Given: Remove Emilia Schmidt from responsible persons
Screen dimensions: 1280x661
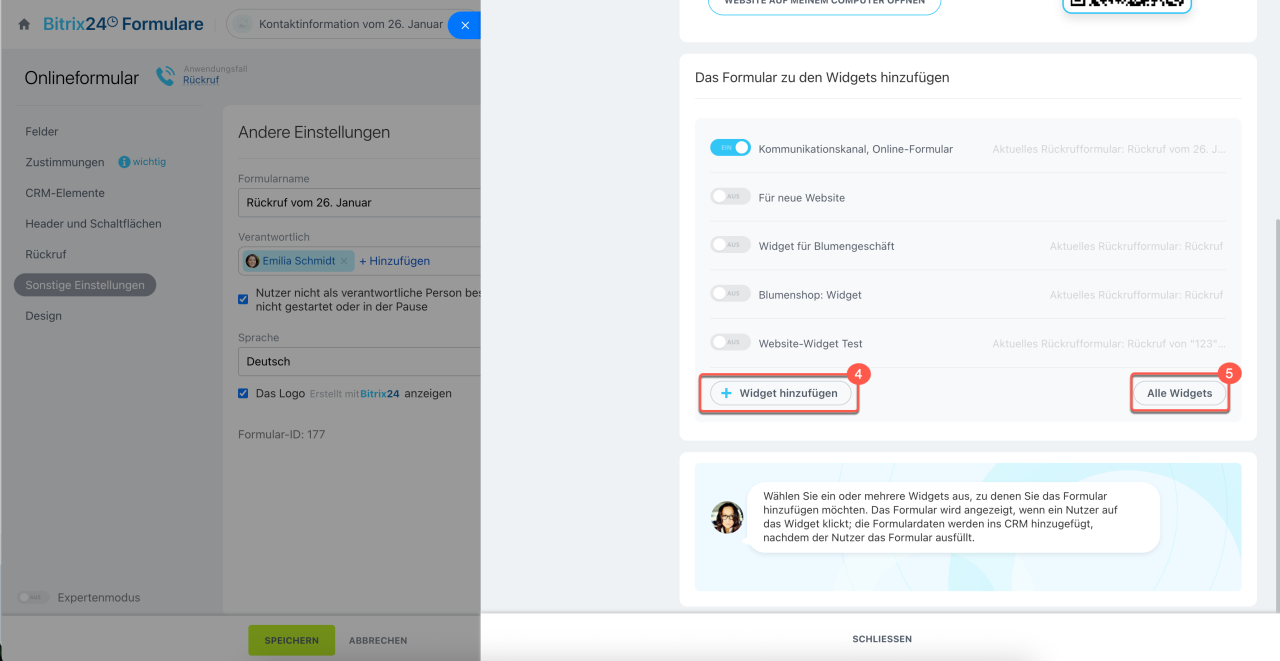Looking at the screenshot, I should 344,261.
